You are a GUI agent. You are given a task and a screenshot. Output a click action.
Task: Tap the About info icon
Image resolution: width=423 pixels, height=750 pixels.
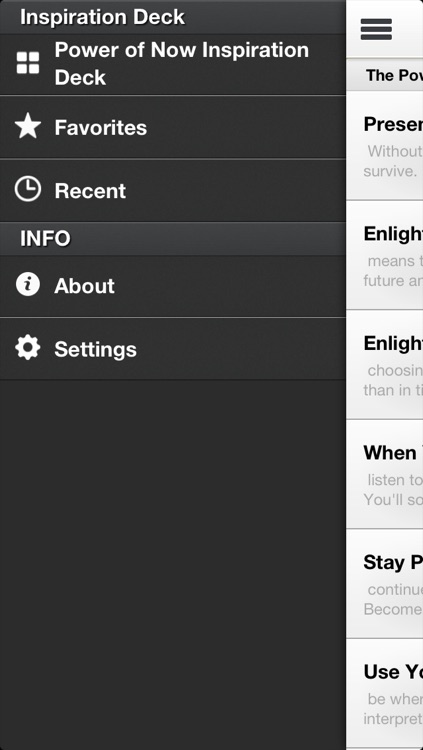click(28, 284)
